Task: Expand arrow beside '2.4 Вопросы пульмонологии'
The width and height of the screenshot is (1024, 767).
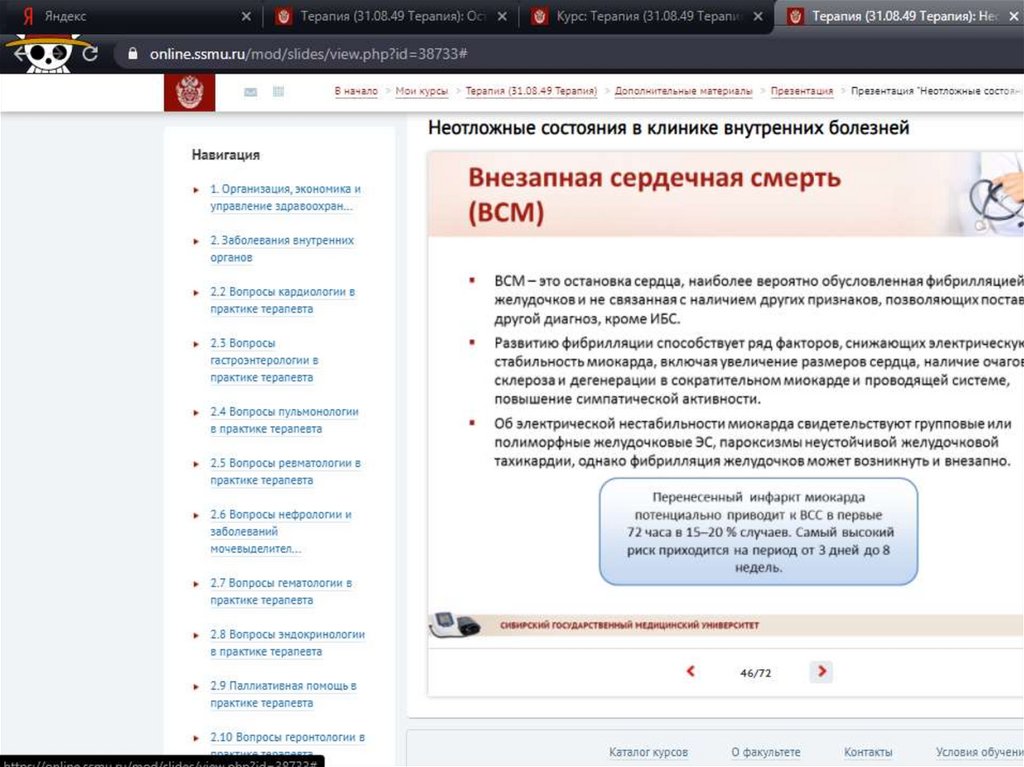Action: click(196, 413)
